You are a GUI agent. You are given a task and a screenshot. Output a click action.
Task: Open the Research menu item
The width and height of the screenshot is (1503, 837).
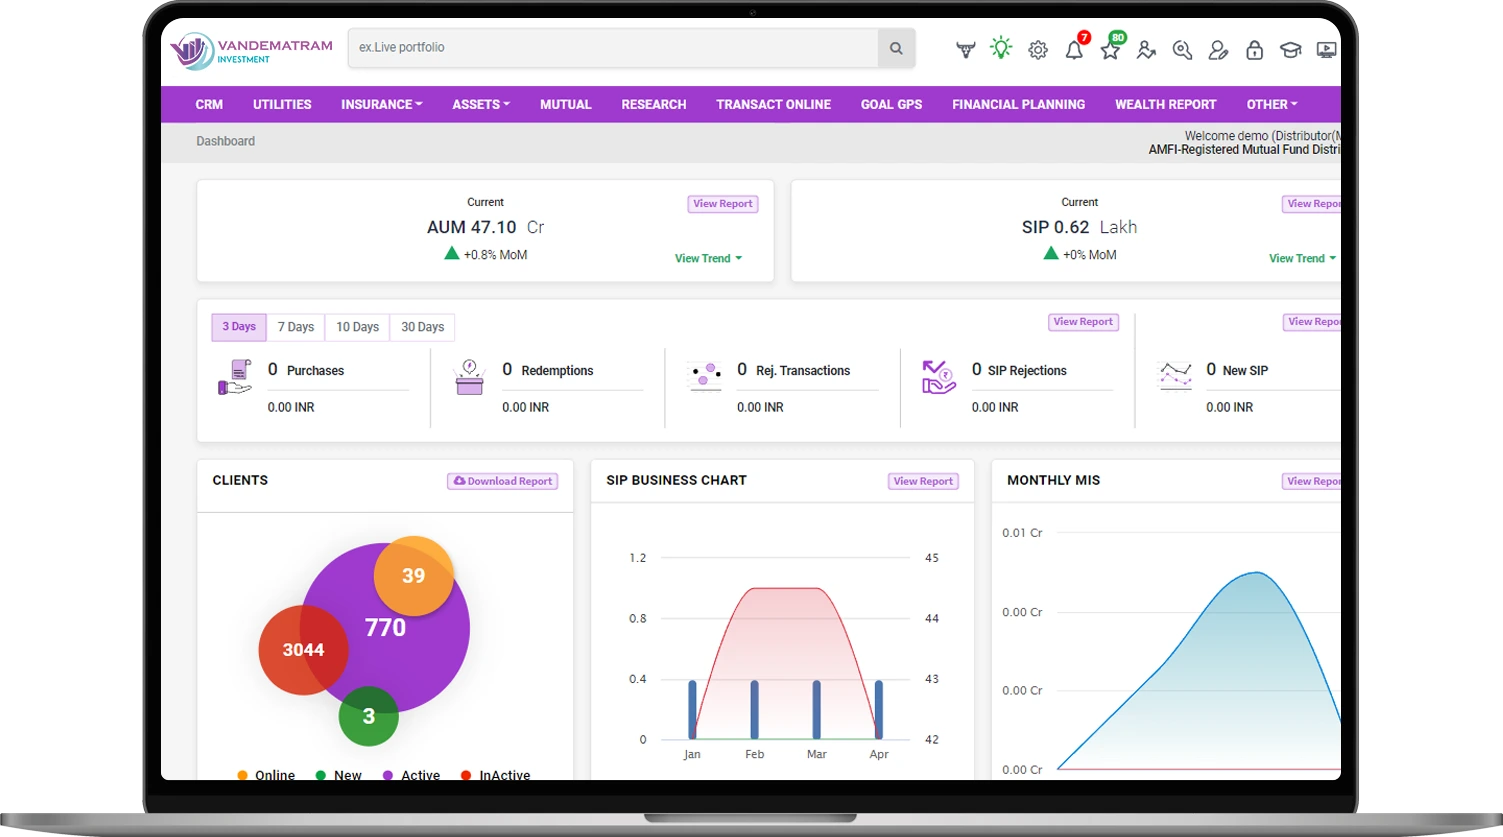(654, 104)
